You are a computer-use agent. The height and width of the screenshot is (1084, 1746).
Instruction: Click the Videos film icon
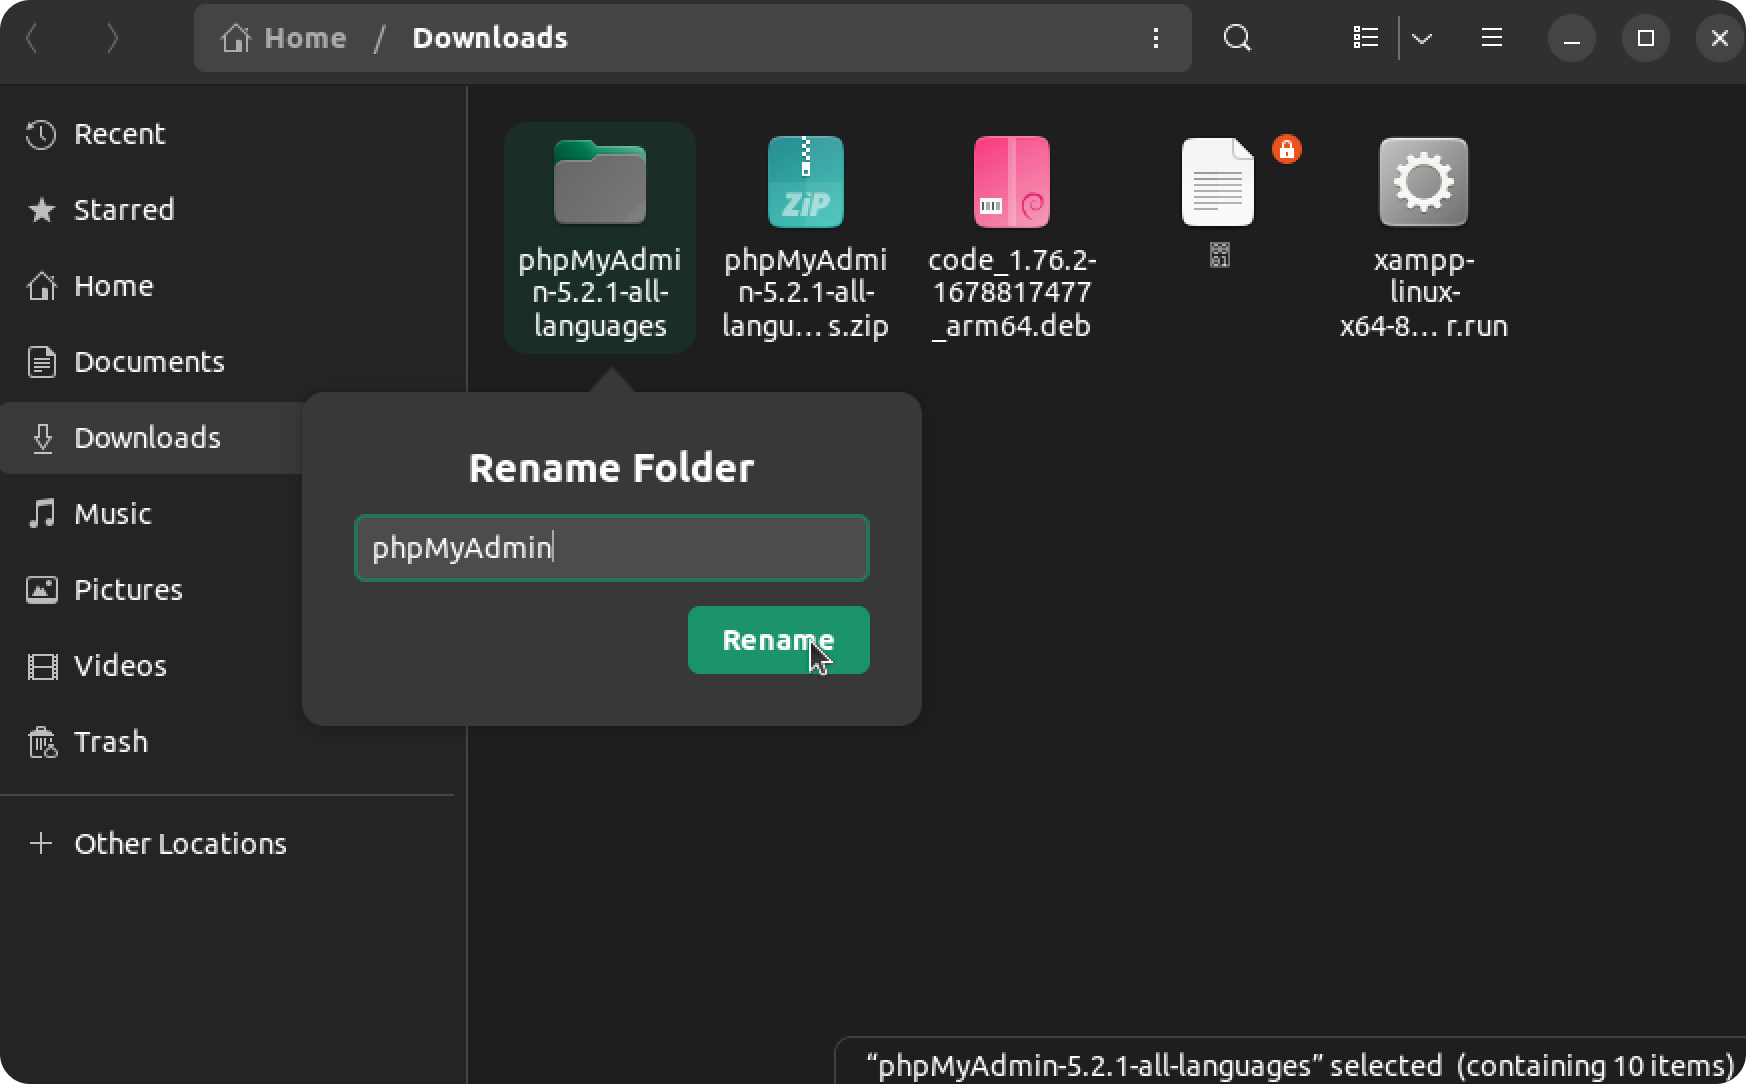coord(41,666)
